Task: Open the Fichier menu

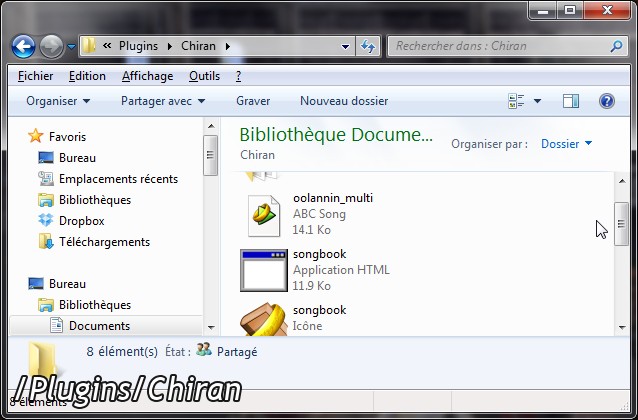Action: 35,76
